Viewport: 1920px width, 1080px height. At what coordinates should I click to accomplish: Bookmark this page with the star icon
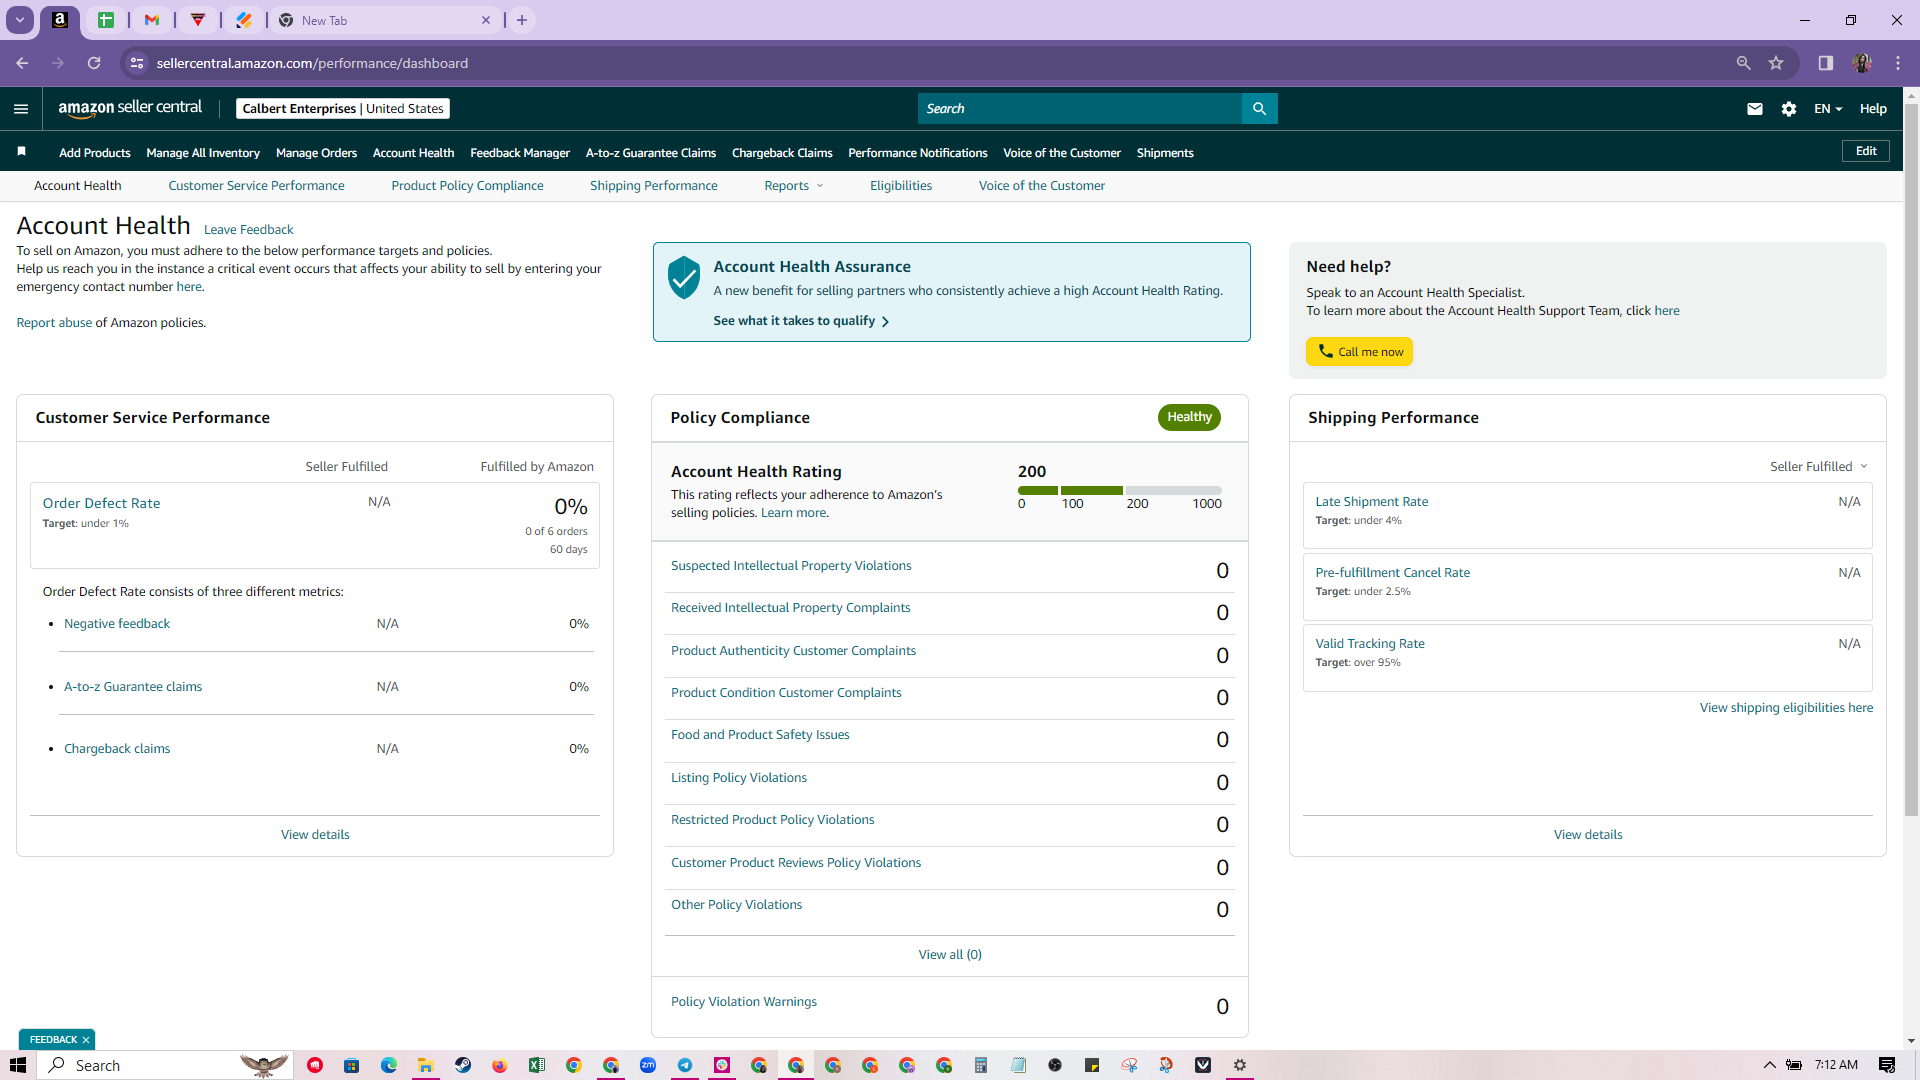pos(1776,63)
